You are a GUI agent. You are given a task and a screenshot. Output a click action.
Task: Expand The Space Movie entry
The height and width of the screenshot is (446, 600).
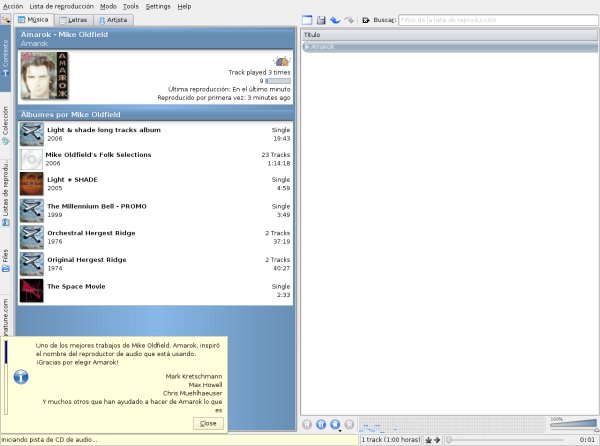[x=155, y=291]
